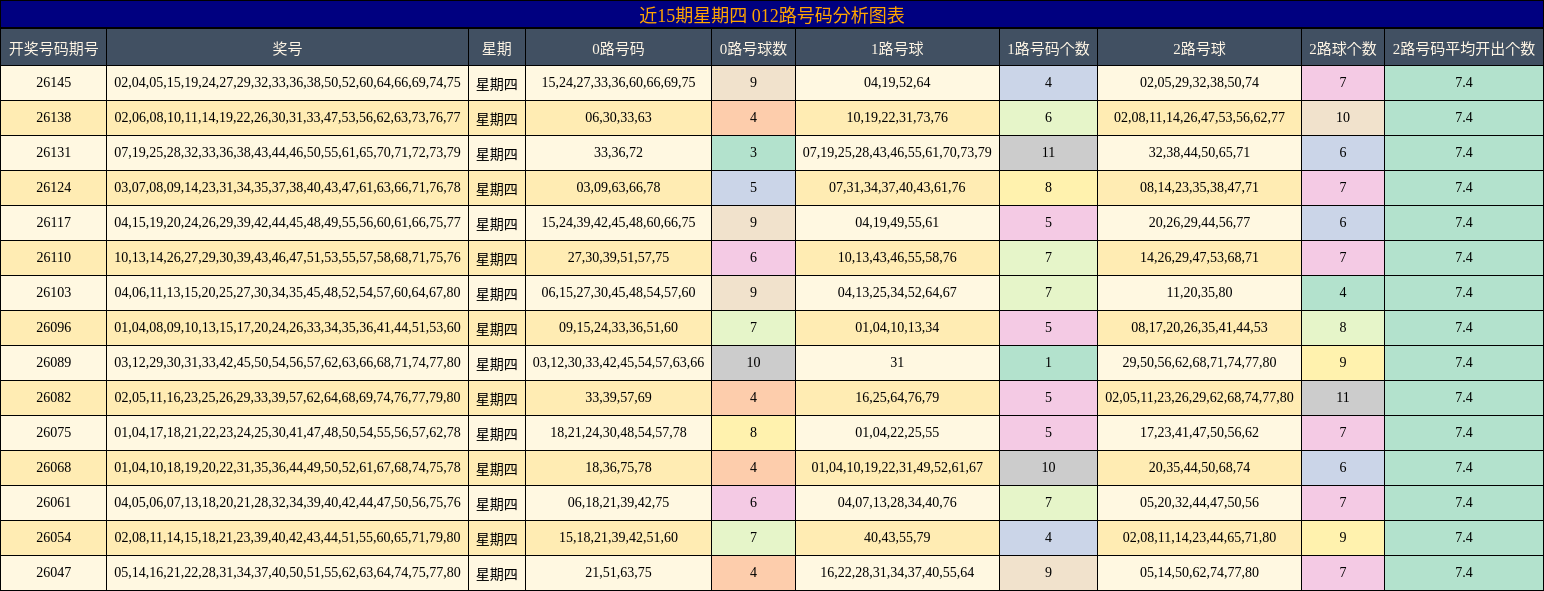The height and width of the screenshot is (591, 1544).
Task: Click period number 26145
Action: [x=54, y=83]
